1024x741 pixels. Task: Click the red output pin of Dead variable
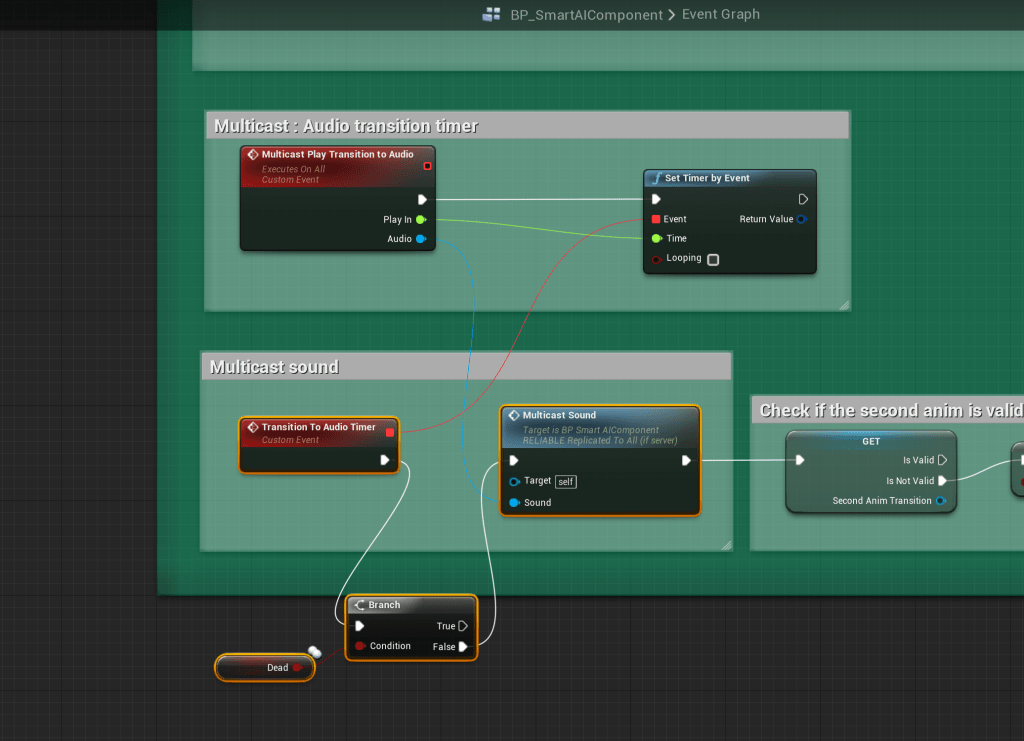pyautogui.click(x=297, y=668)
